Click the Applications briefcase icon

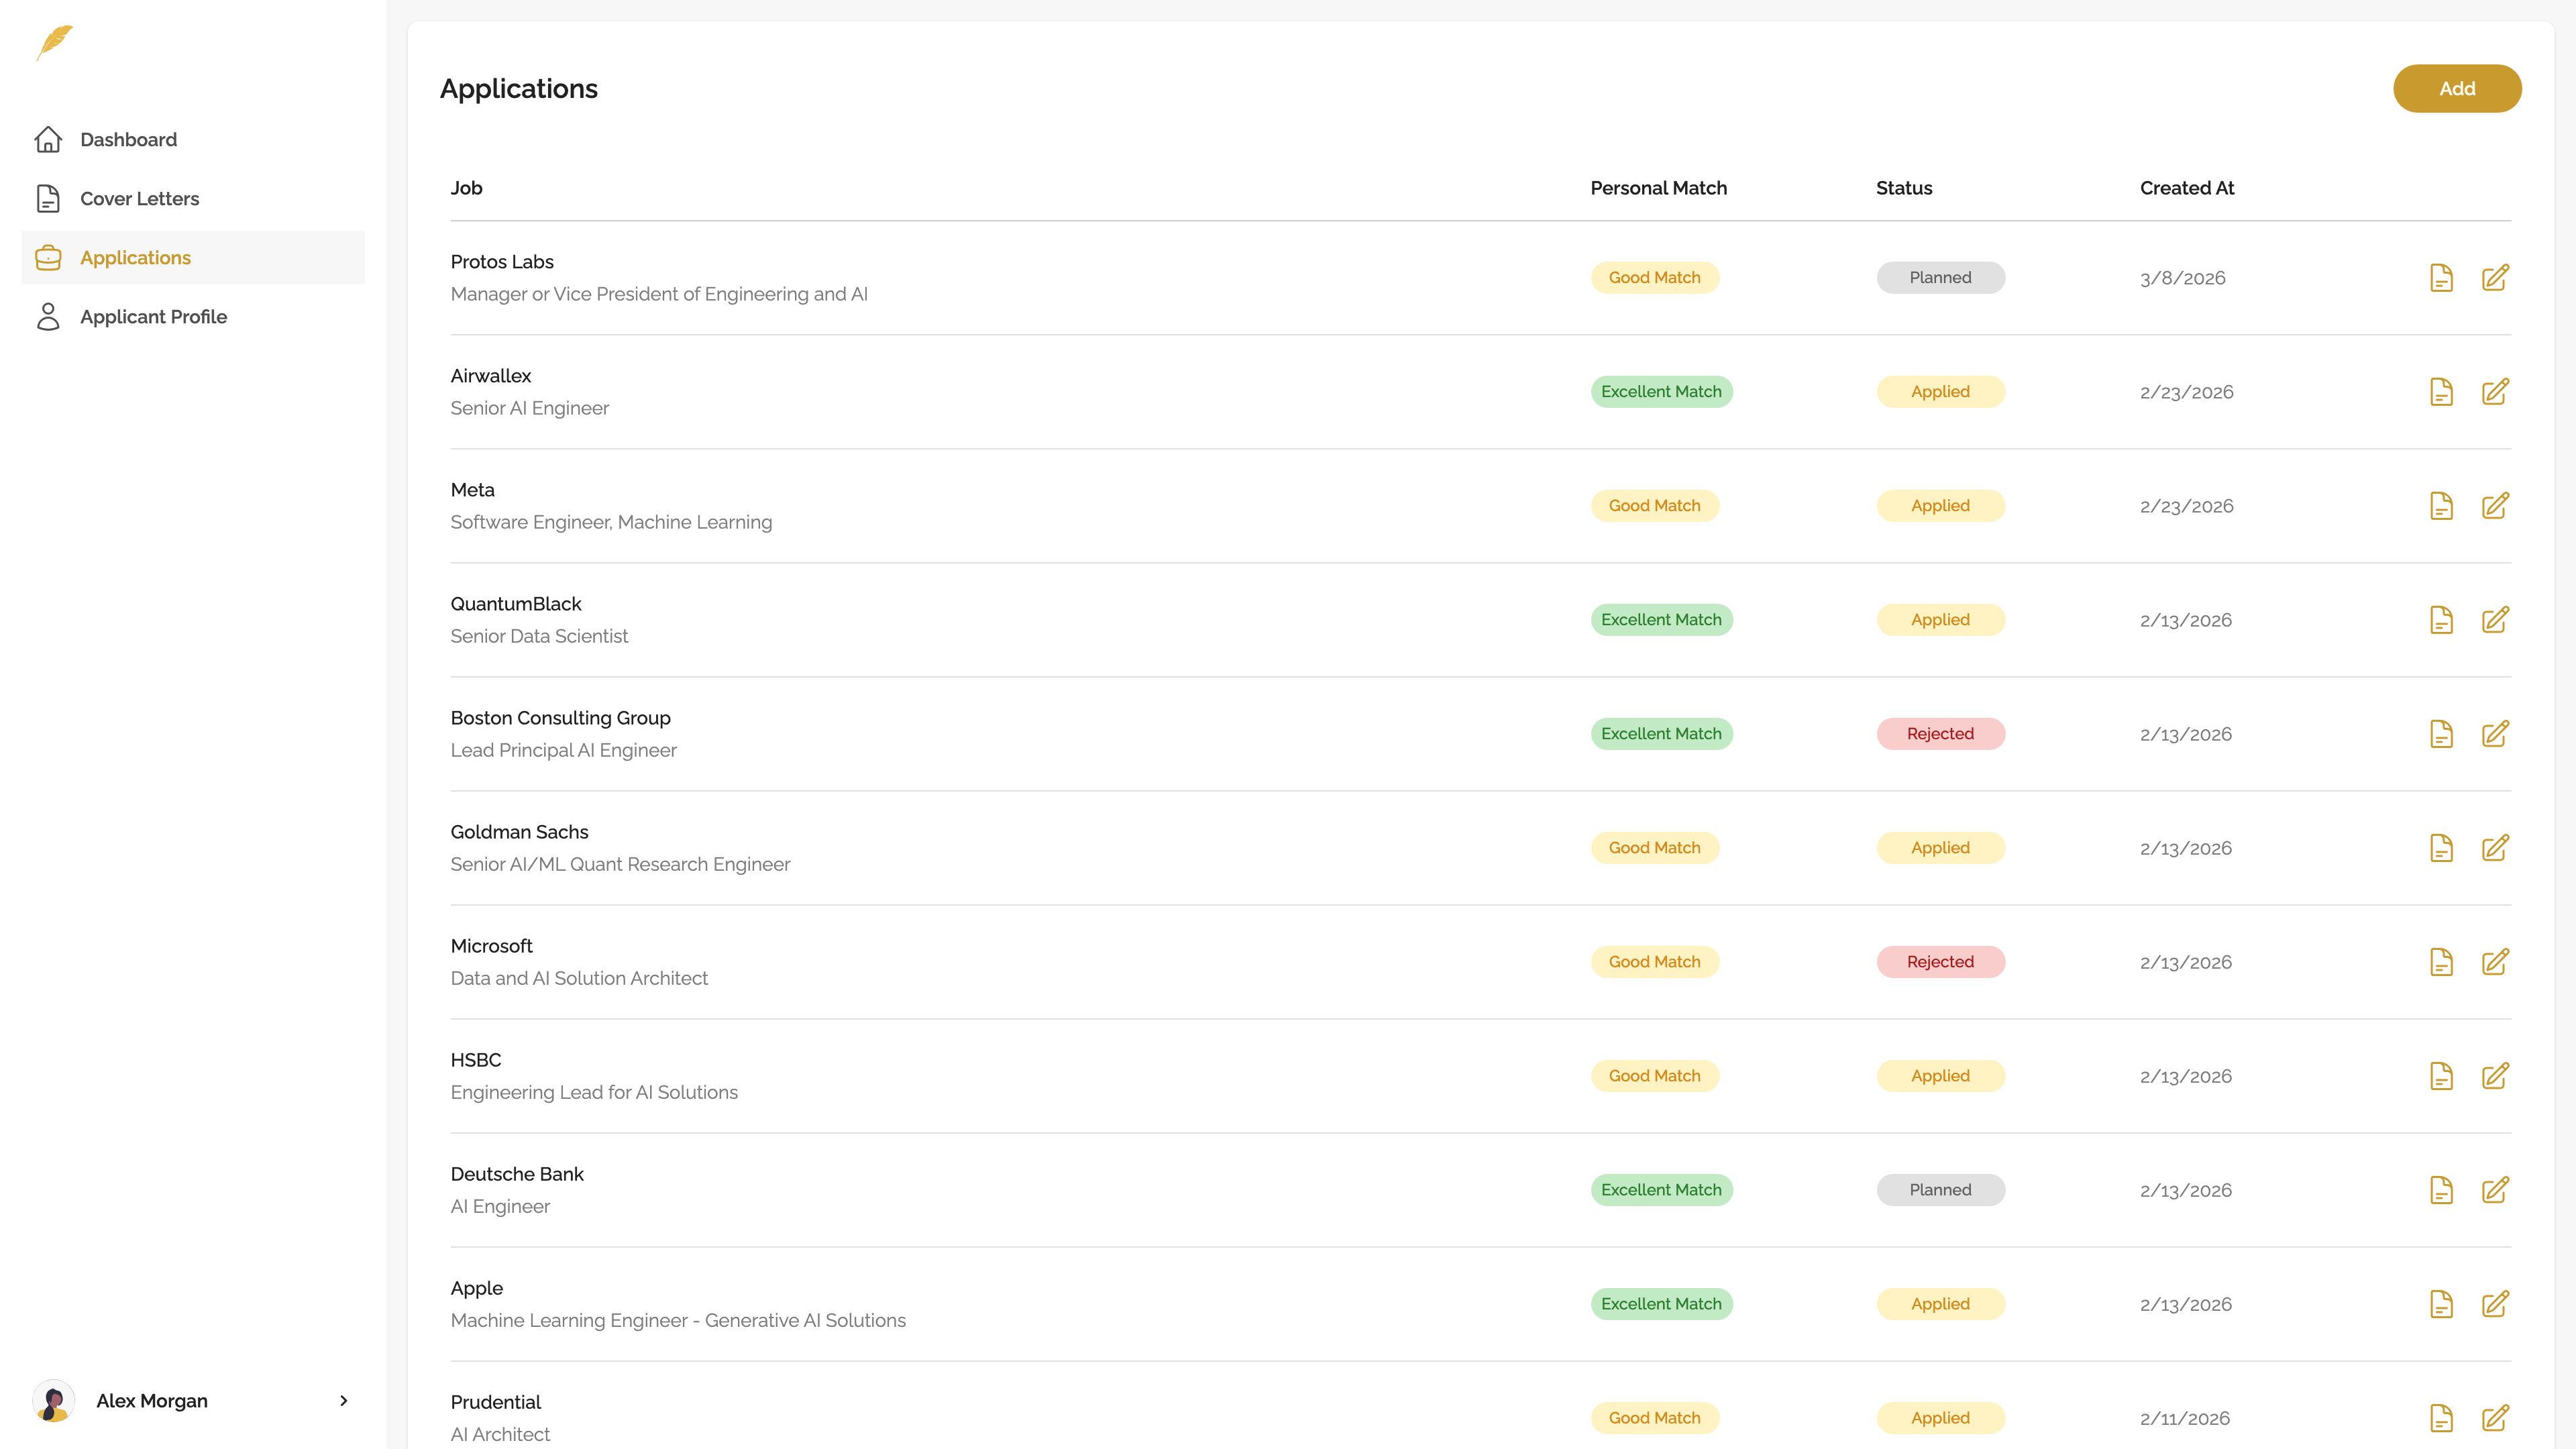click(x=48, y=258)
